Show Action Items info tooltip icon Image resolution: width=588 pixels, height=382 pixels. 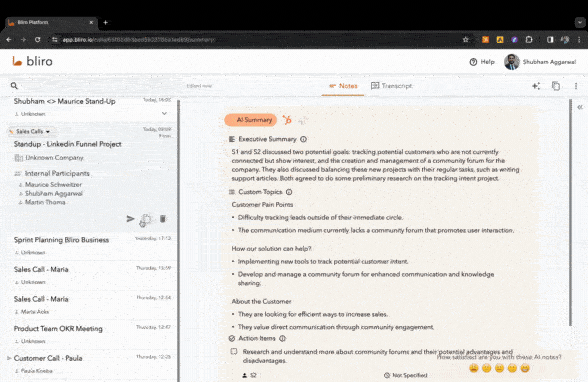[x=282, y=338]
